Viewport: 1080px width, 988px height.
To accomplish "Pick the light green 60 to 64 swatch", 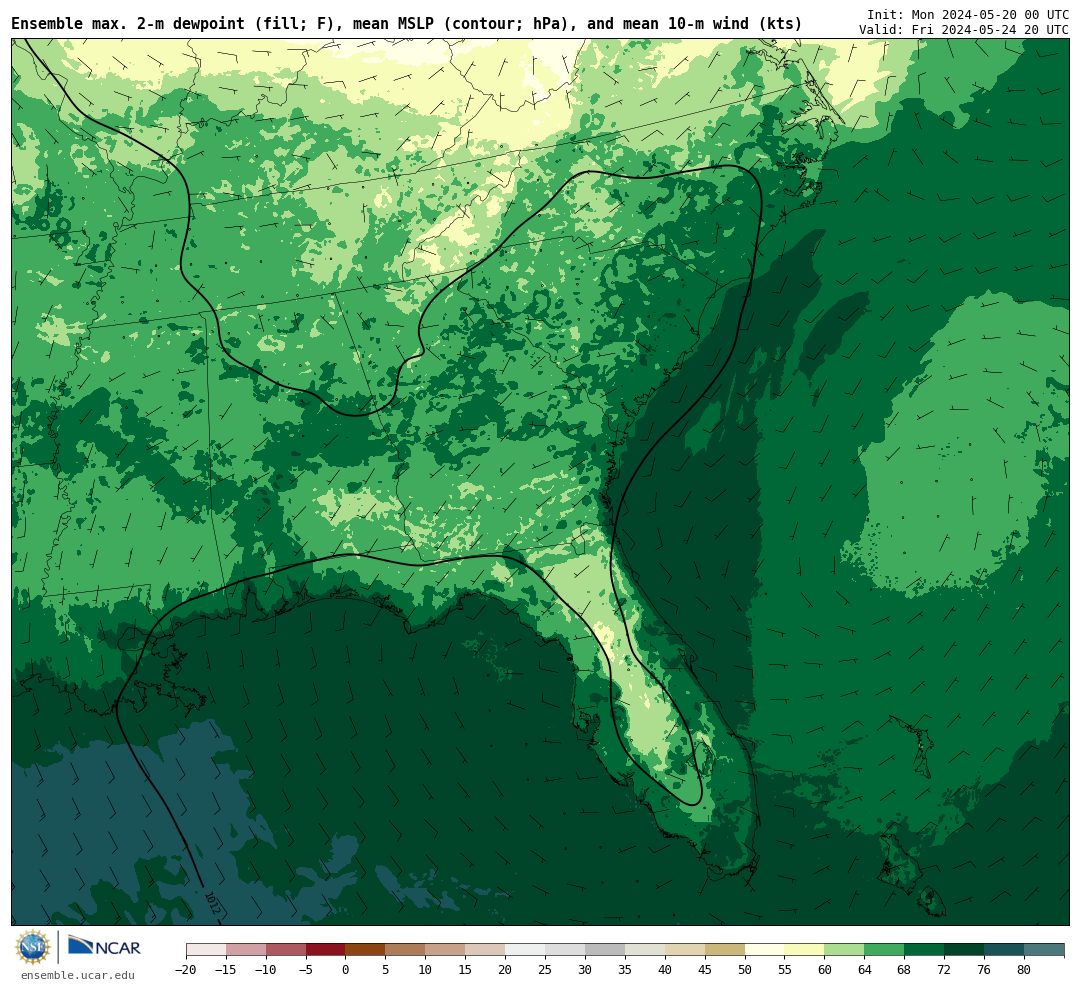I will click(845, 950).
